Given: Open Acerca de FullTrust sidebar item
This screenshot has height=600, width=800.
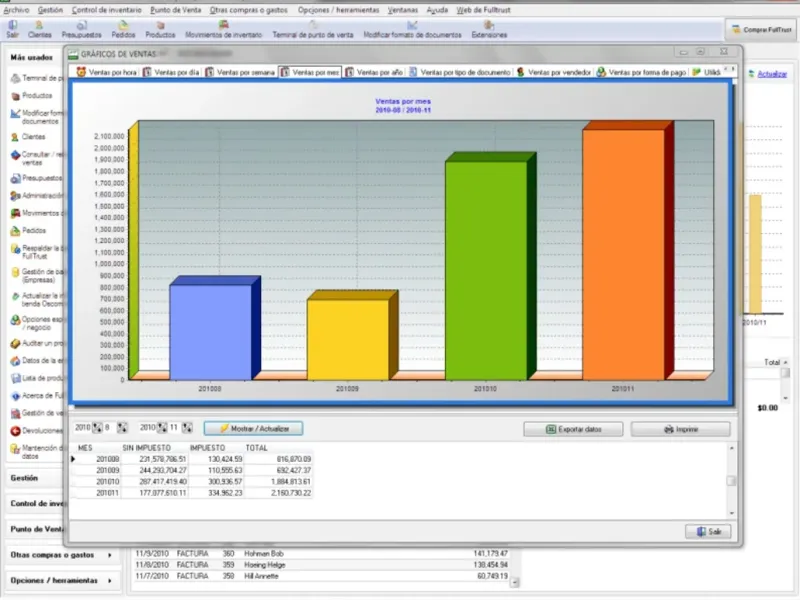Looking at the screenshot, I should (x=36, y=395).
